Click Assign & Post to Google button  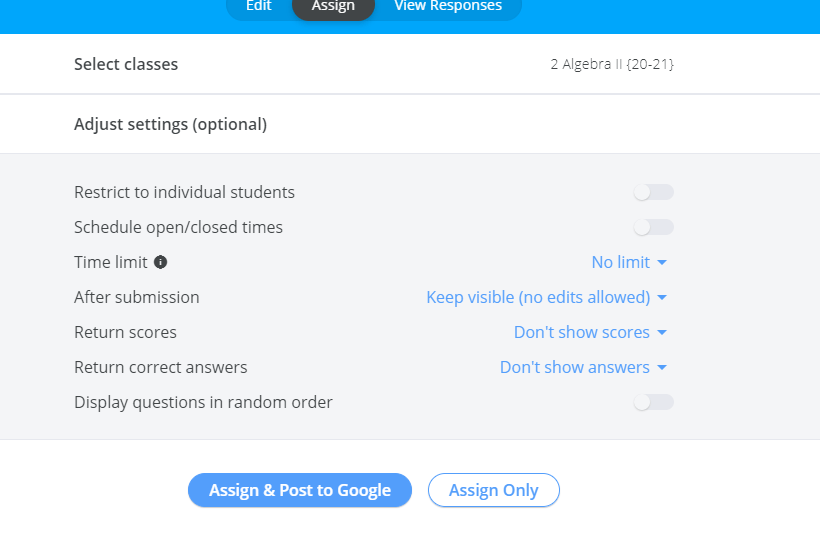300,490
